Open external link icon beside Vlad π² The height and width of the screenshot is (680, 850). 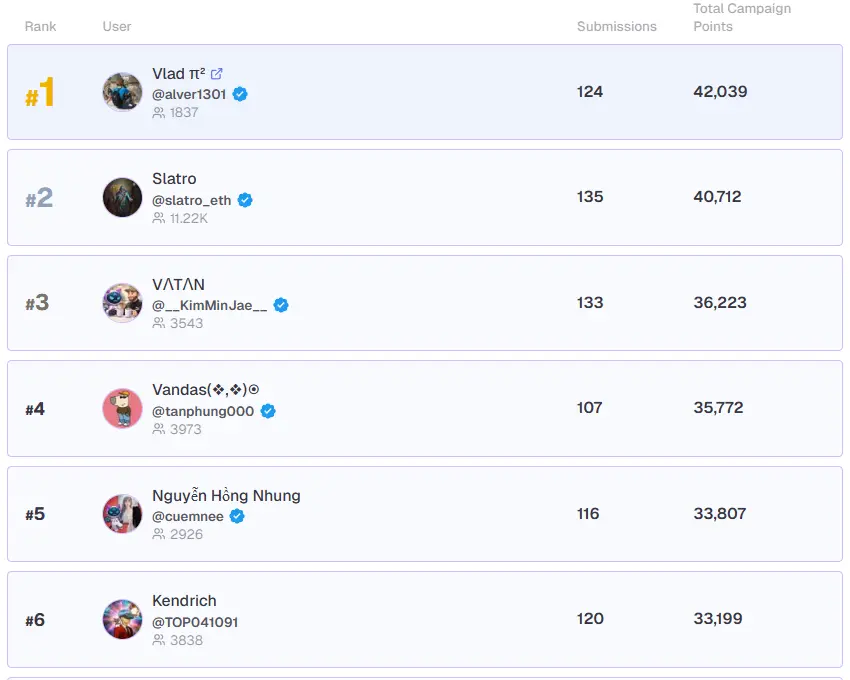pyautogui.click(x=217, y=74)
